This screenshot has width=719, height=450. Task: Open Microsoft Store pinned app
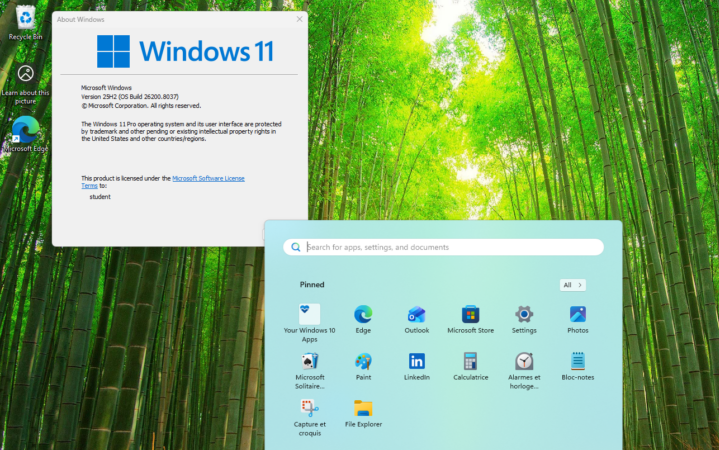pyautogui.click(x=470, y=319)
